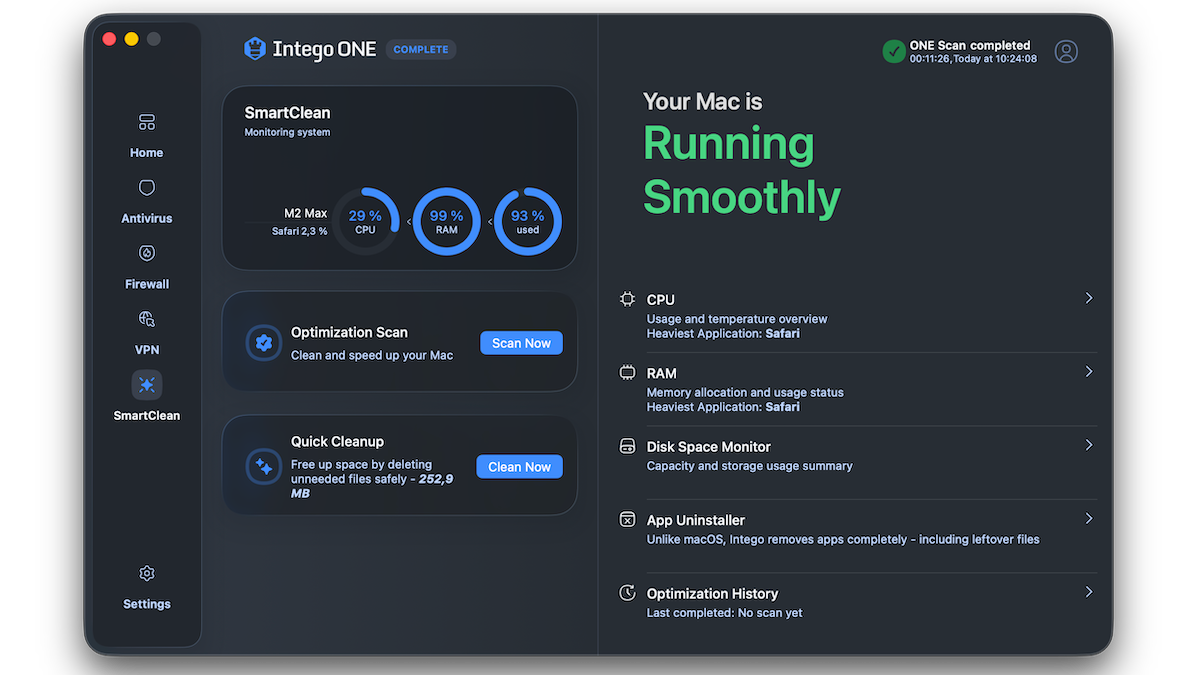Click the COMPLETE plan badge
This screenshot has height=675, width=1200.
click(x=421, y=49)
